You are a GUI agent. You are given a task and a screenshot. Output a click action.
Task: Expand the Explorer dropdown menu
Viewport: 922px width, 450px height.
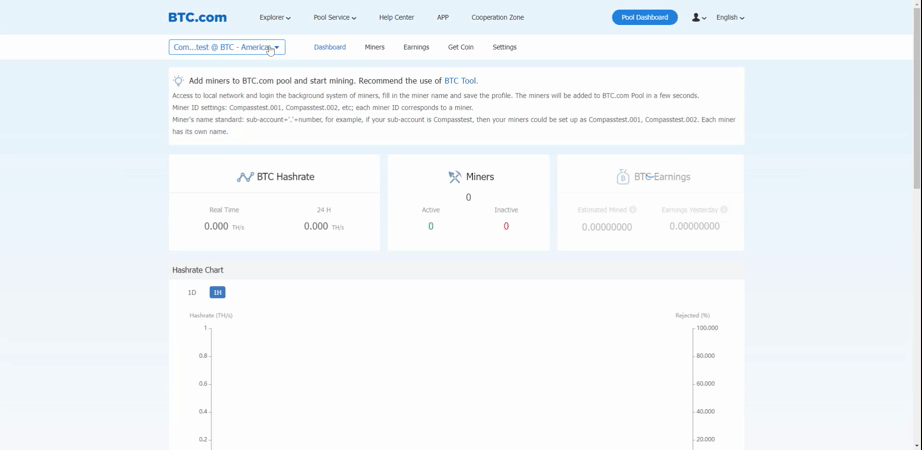coord(275,18)
